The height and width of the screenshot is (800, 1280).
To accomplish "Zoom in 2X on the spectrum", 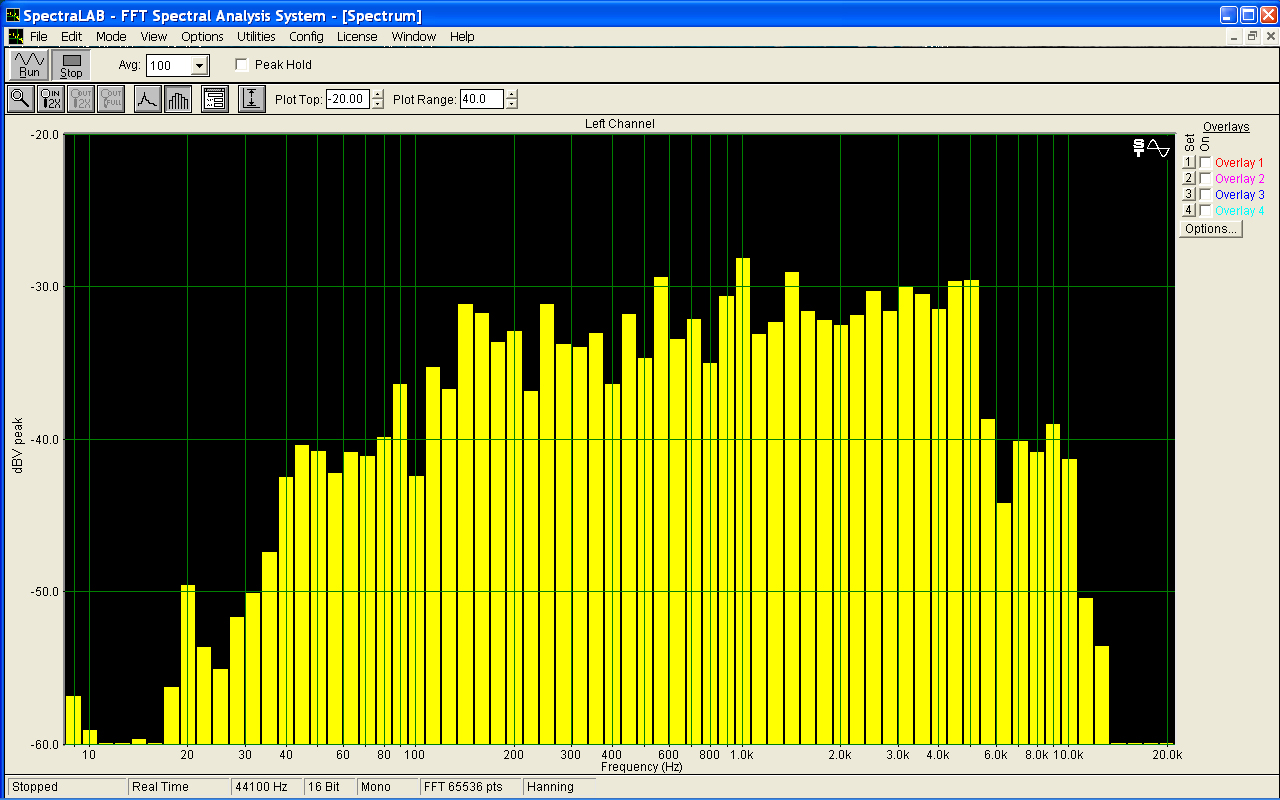I will [x=50, y=99].
